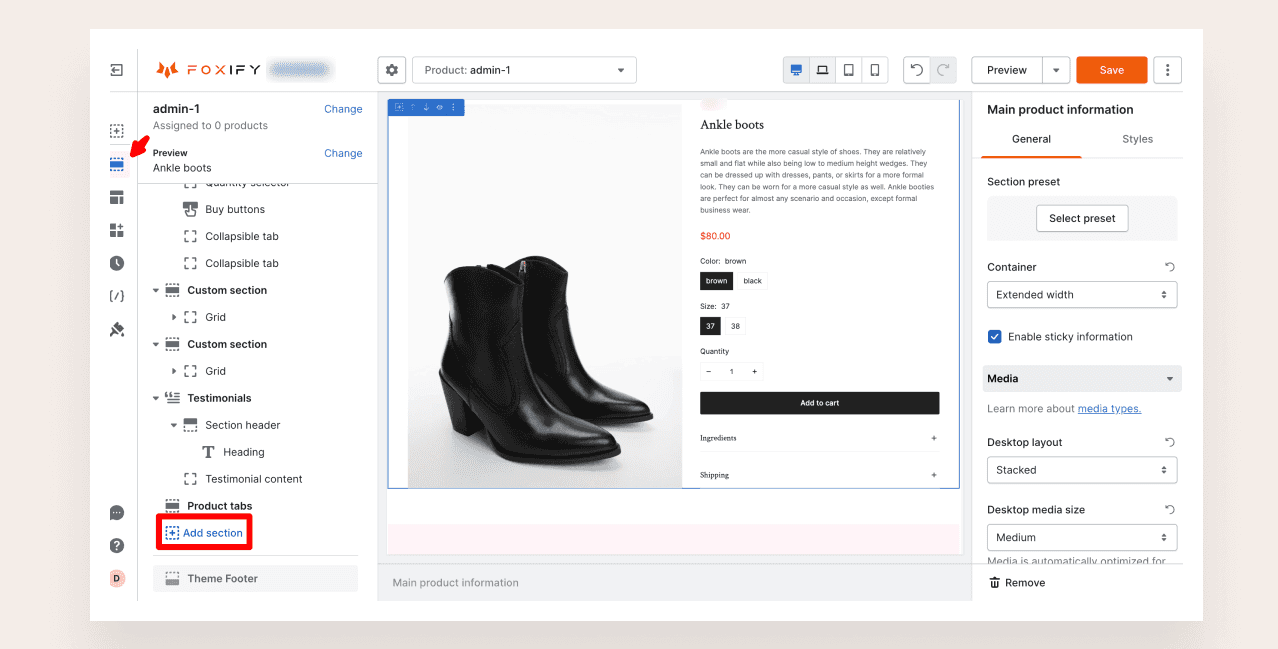Toggle Enable sticky information checkbox
Image resolution: width=1278 pixels, height=649 pixels.
click(x=995, y=337)
